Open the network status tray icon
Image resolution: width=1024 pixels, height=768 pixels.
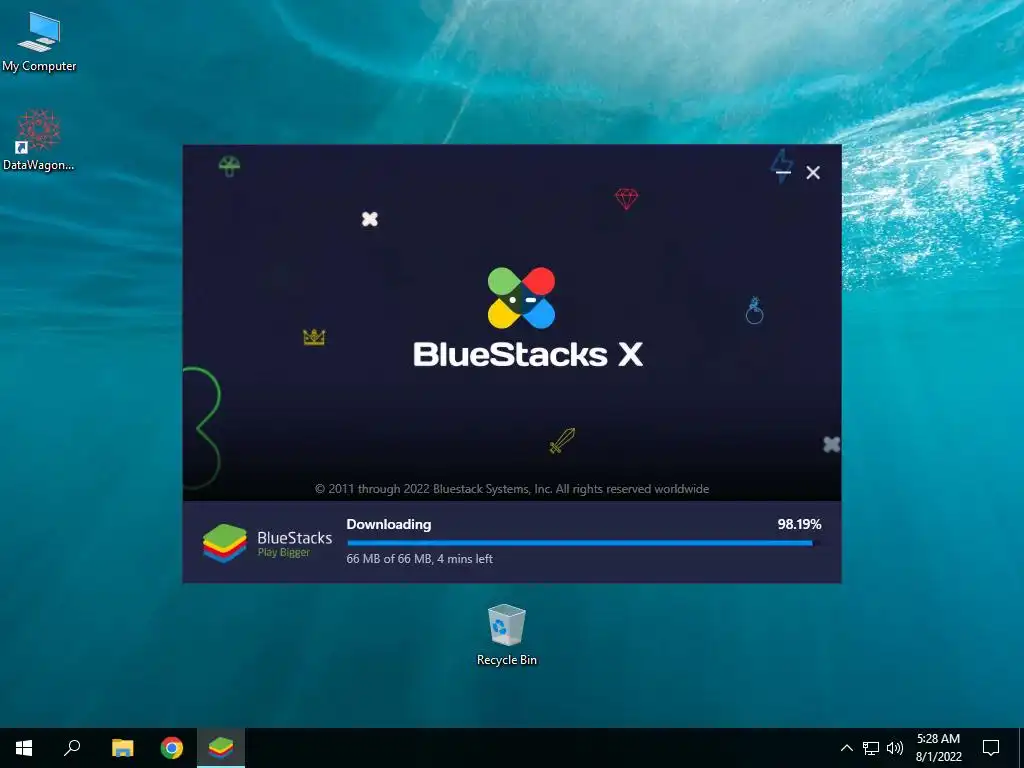pyautogui.click(x=871, y=748)
